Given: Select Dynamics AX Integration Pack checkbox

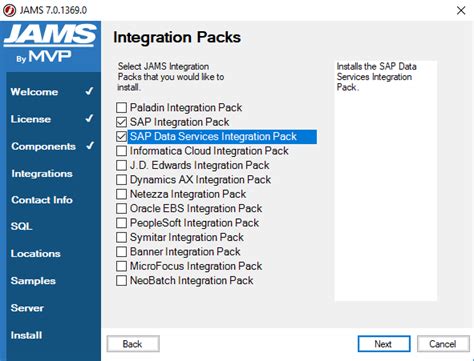Looking at the screenshot, I should point(121,180).
